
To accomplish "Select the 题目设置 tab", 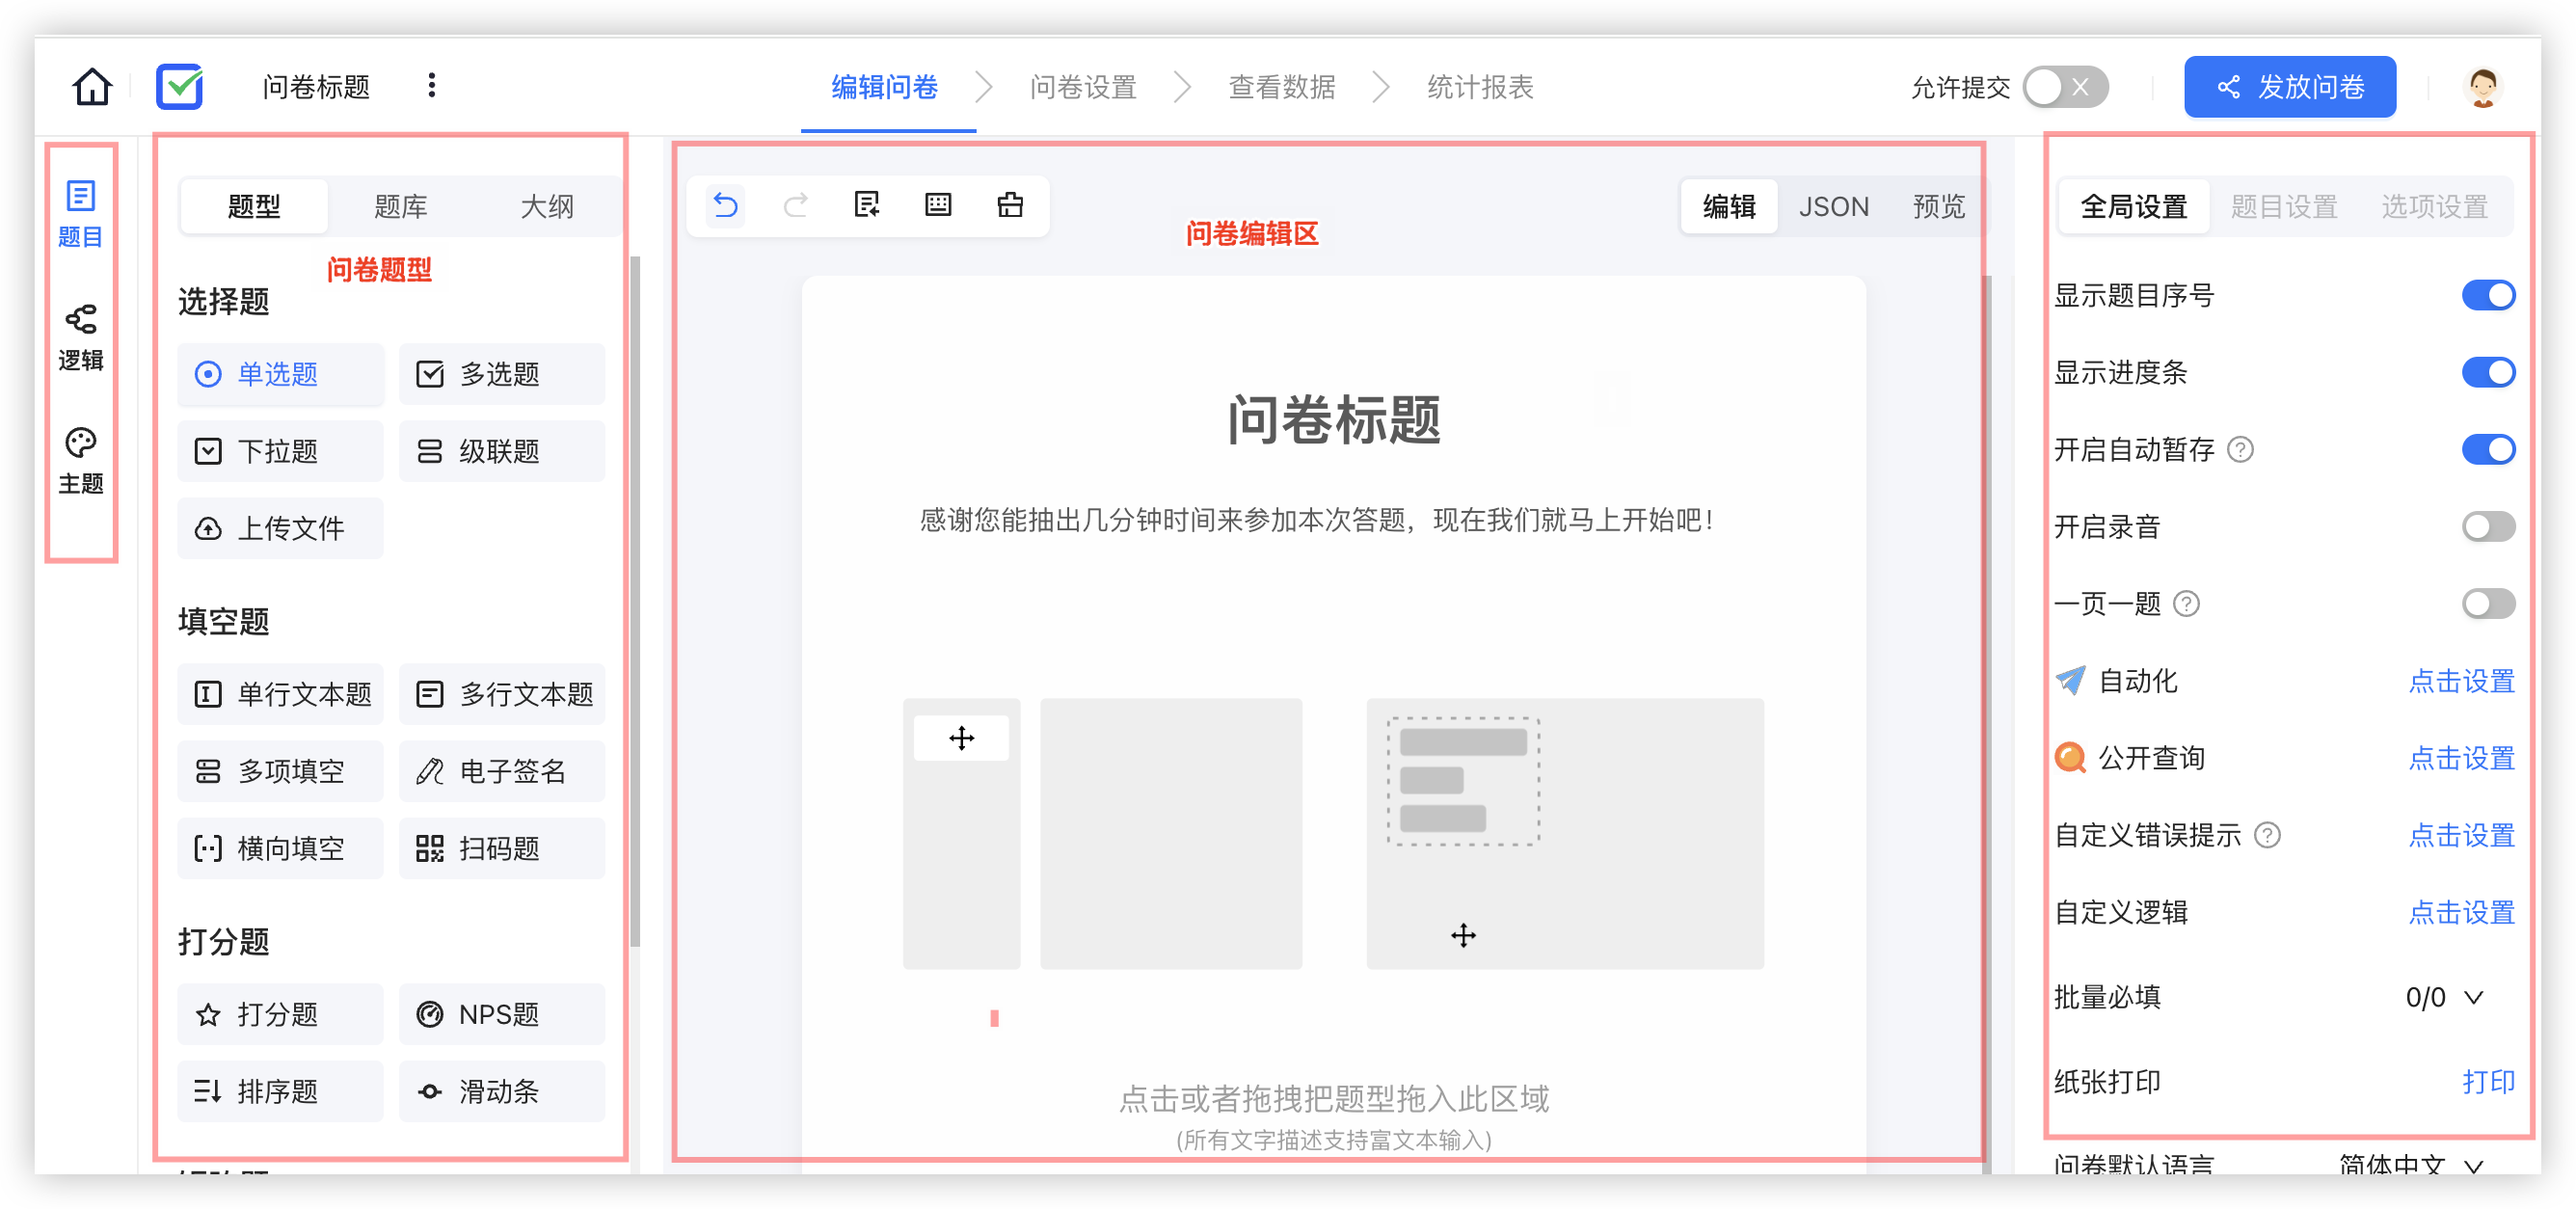I will coord(2283,206).
